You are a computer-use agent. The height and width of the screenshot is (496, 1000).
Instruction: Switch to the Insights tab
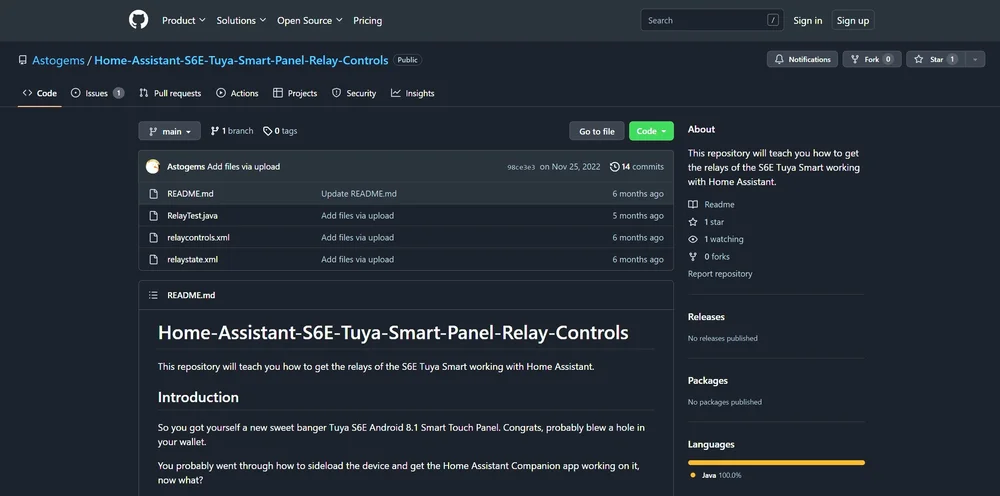413,93
